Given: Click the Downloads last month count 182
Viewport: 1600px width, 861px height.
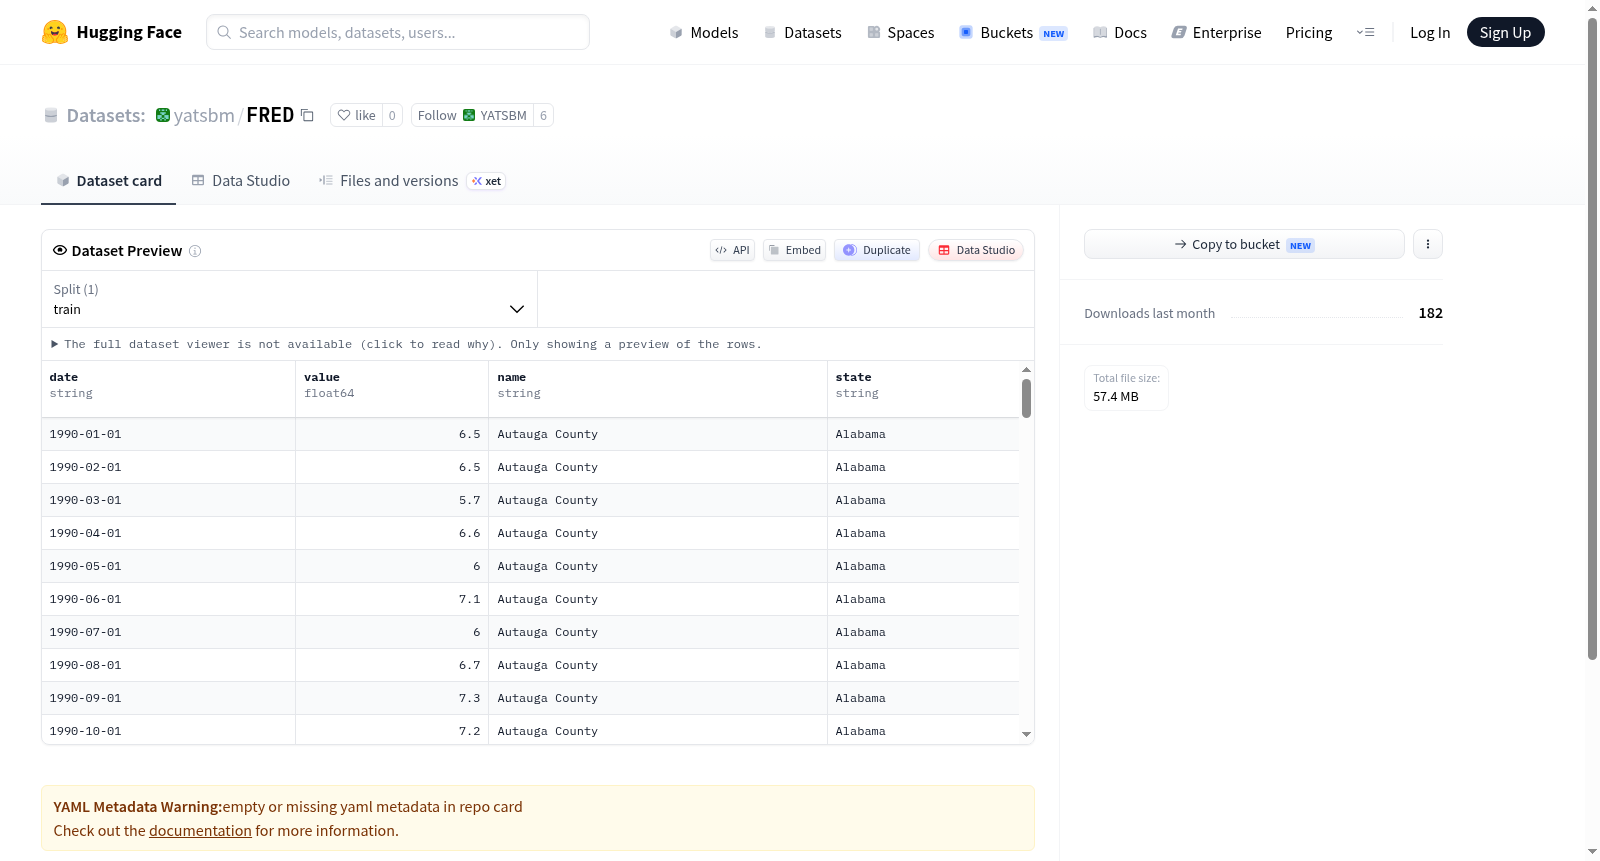Looking at the screenshot, I should click(1431, 313).
